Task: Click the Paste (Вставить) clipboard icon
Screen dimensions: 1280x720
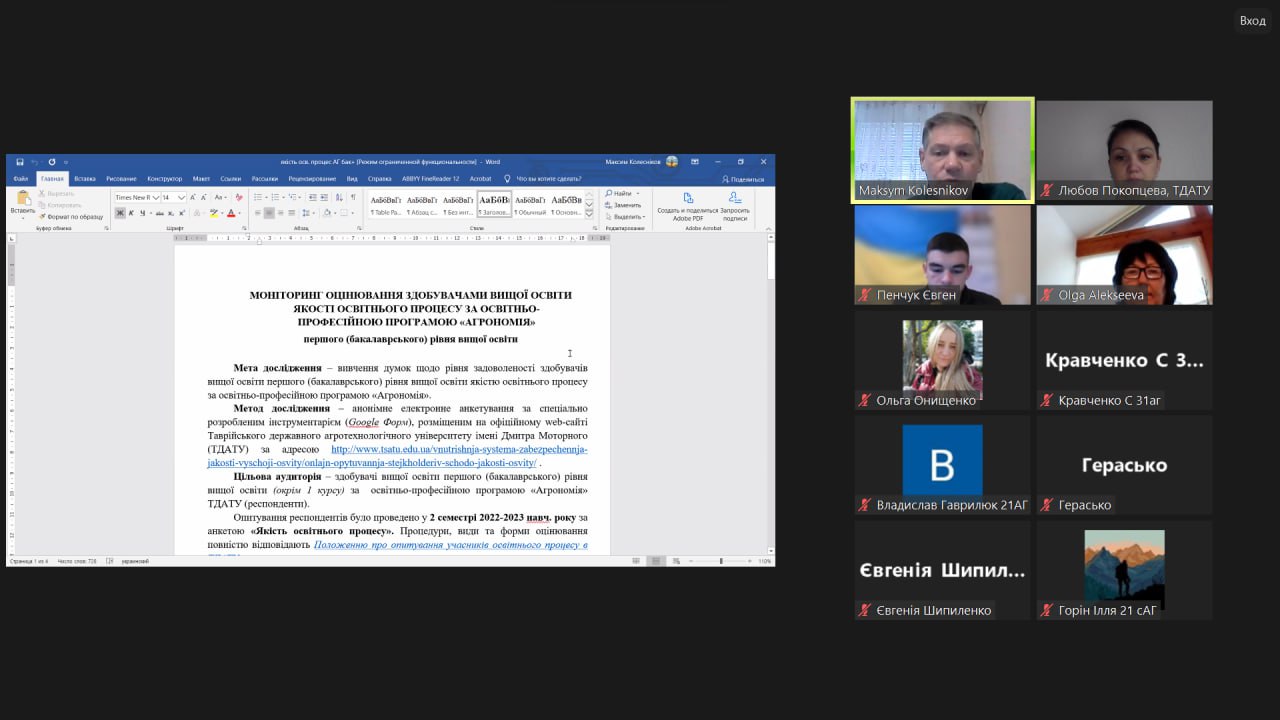Action: click(x=22, y=198)
